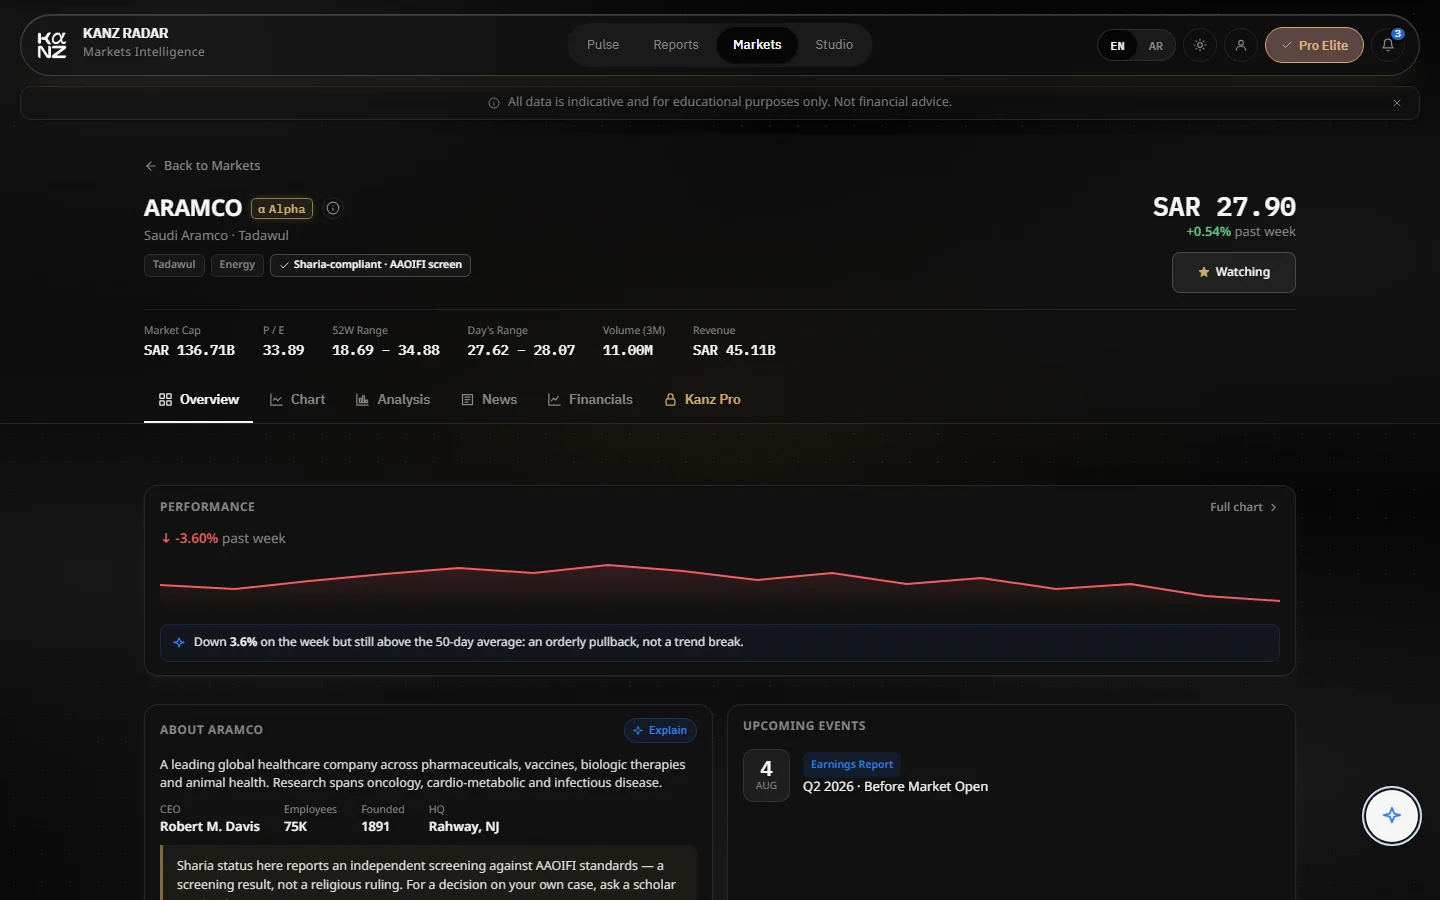Open the Studio nav item
This screenshot has height=900, width=1440.
[x=834, y=45]
